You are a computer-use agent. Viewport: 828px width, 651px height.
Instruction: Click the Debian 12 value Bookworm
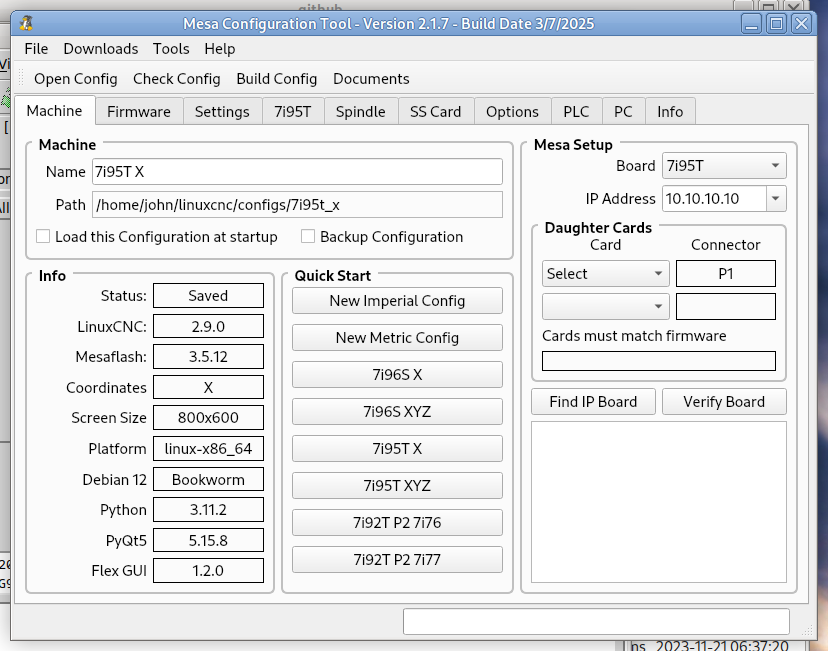[208, 479]
